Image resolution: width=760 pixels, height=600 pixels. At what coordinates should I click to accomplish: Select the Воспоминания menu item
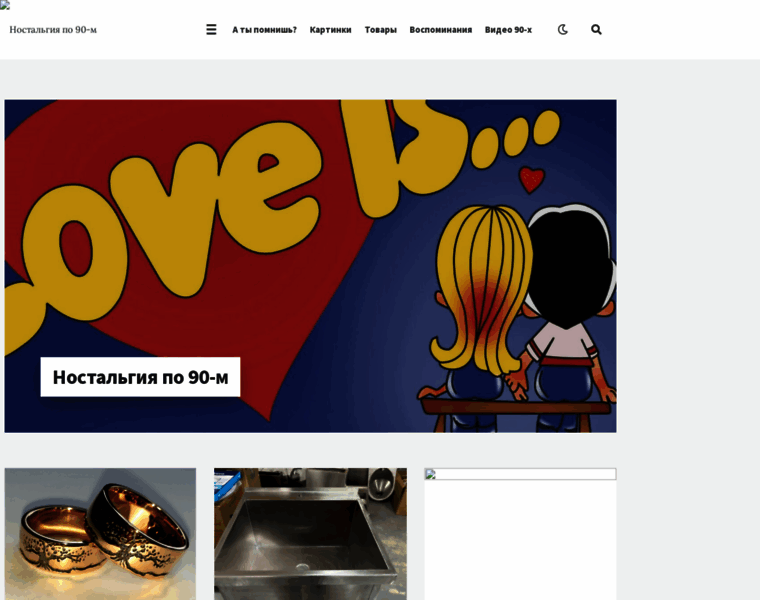click(441, 30)
